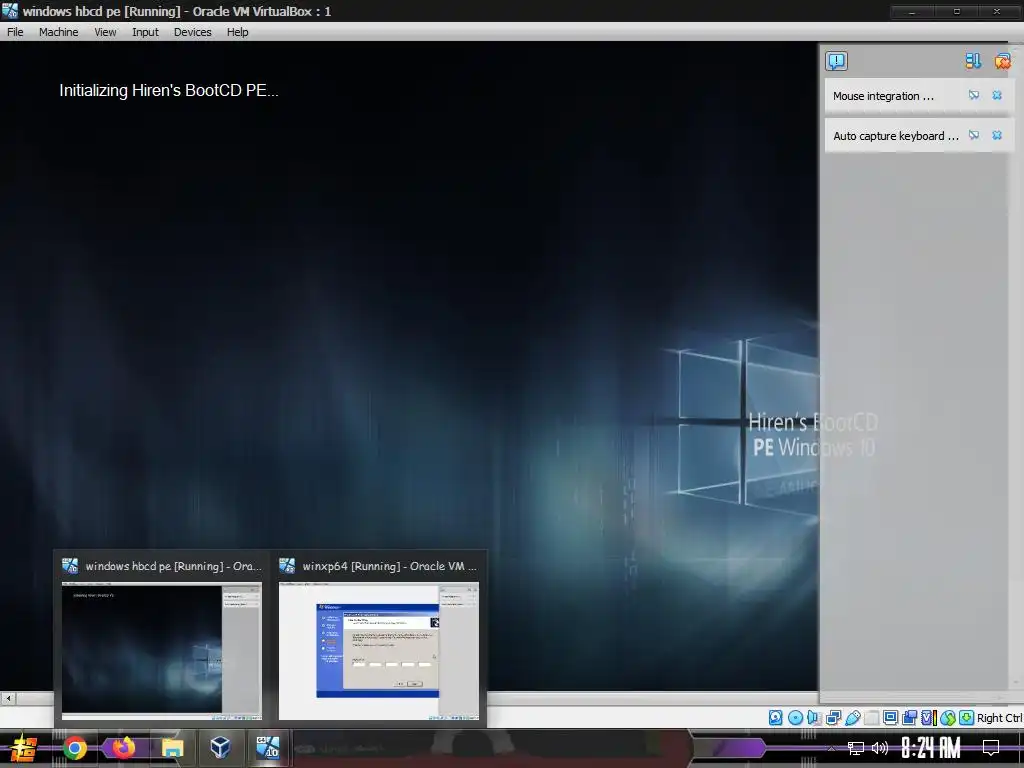Screen dimensions: 1024x768
Task: Dismiss the Mouse integration notification
Action: point(997,95)
